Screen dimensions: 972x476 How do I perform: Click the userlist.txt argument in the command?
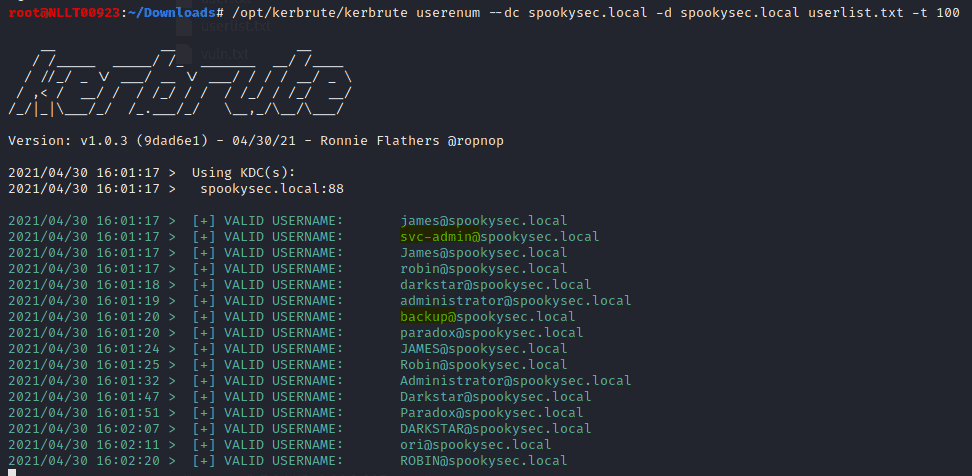pyautogui.click(x=855, y=12)
